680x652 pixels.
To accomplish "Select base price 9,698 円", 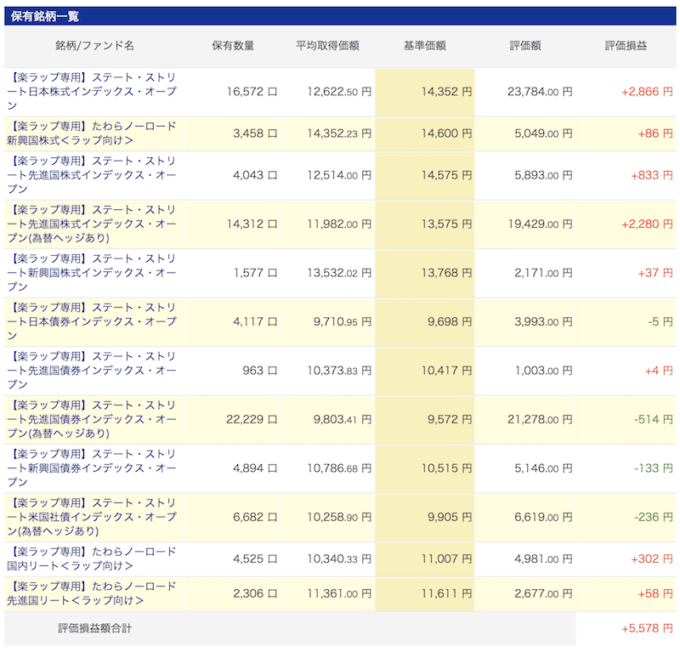I will (449, 321).
